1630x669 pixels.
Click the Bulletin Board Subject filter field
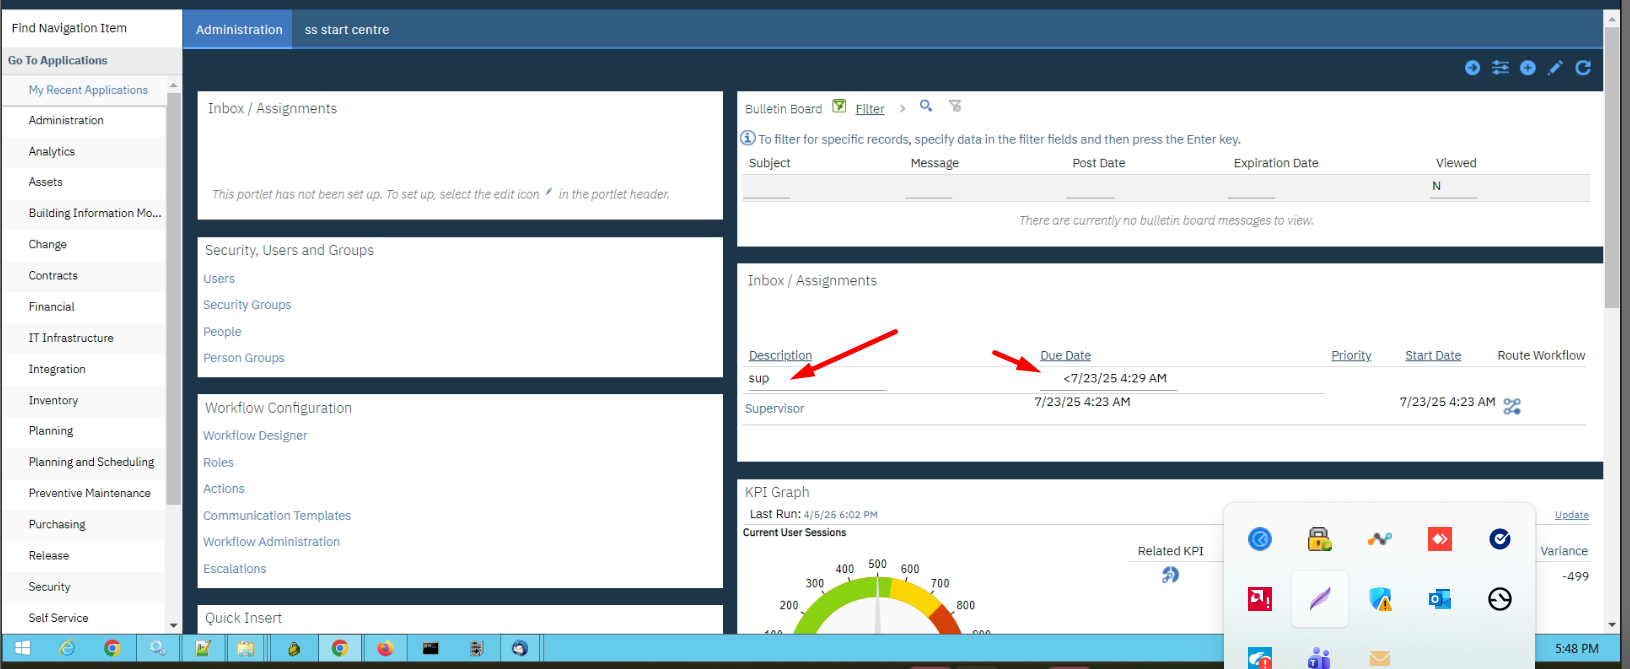pyautogui.click(x=767, y=187)
